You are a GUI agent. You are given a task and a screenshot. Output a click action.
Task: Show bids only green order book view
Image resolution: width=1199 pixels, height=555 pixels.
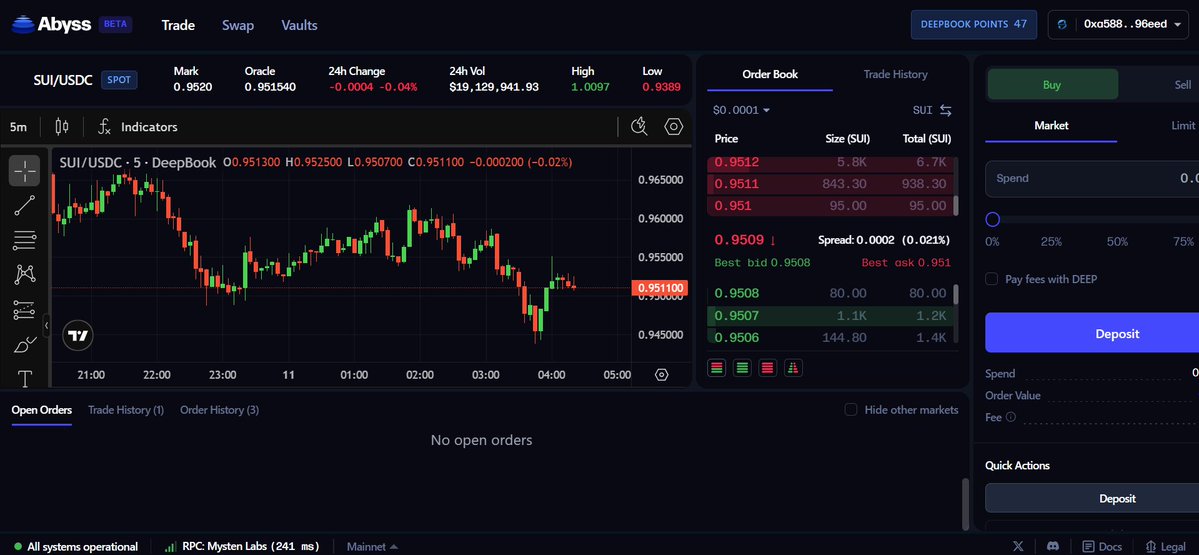[742, 368]
